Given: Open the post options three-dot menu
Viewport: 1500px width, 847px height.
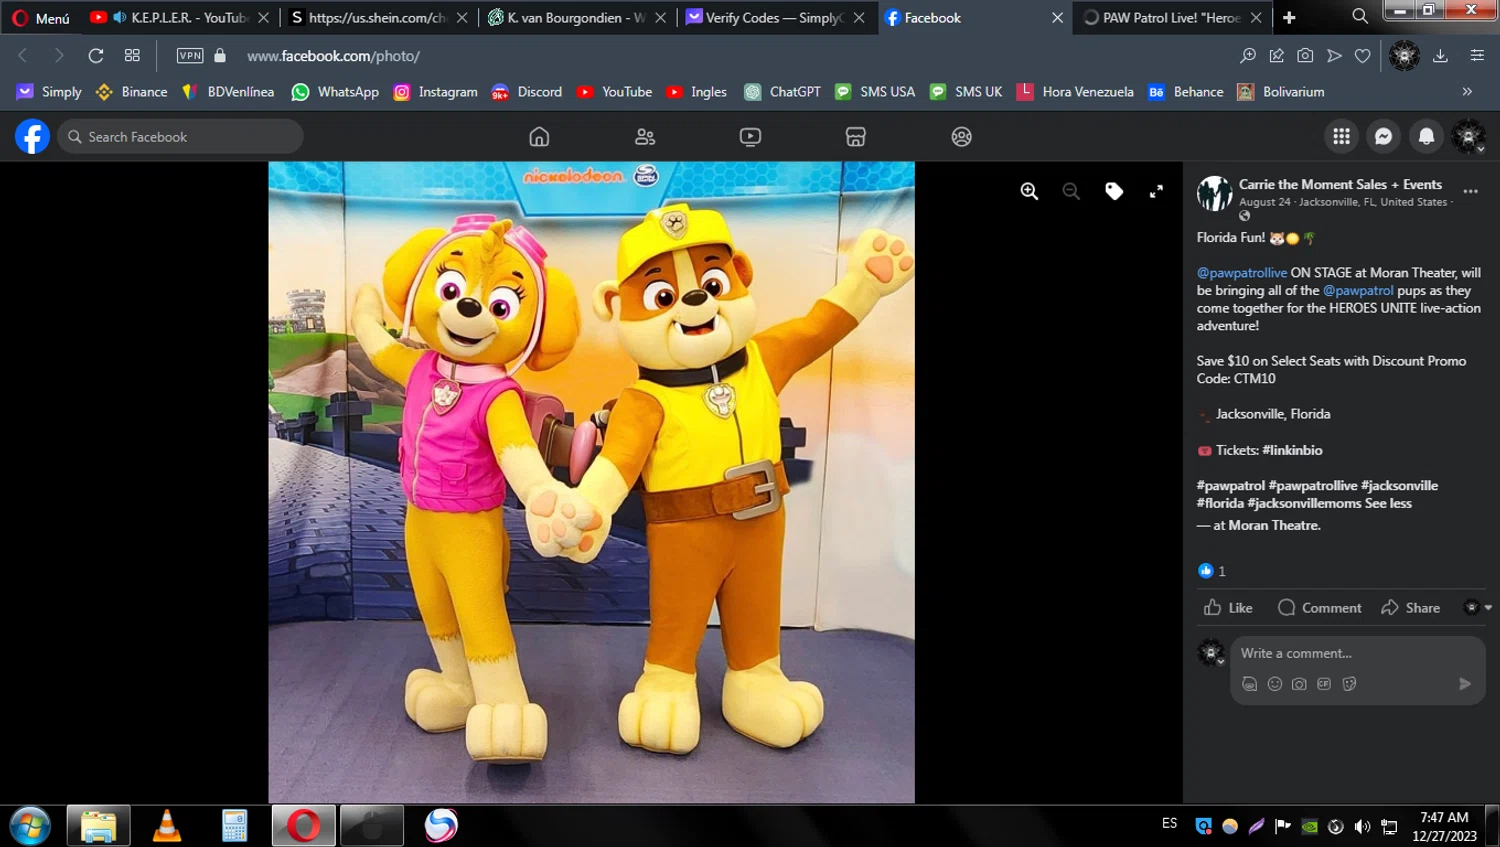Looking at the screenshot, I should point(1470,191).
